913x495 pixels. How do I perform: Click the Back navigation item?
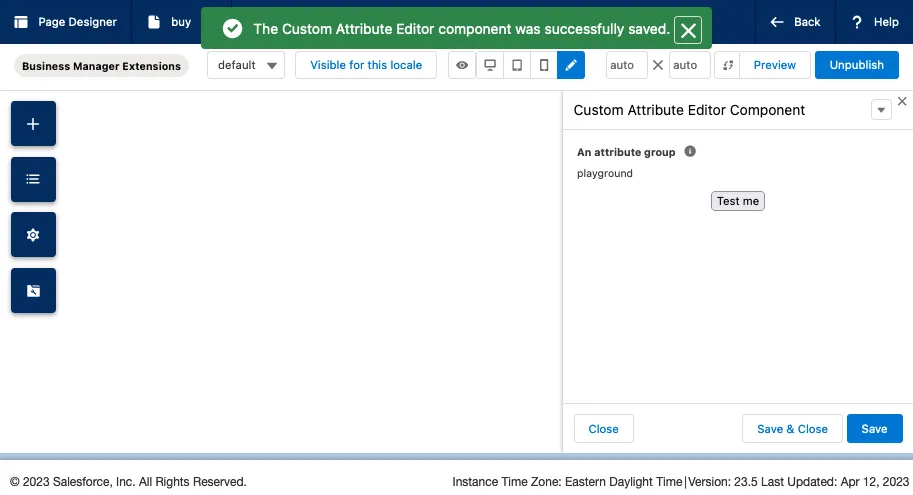tap(795, 22)
